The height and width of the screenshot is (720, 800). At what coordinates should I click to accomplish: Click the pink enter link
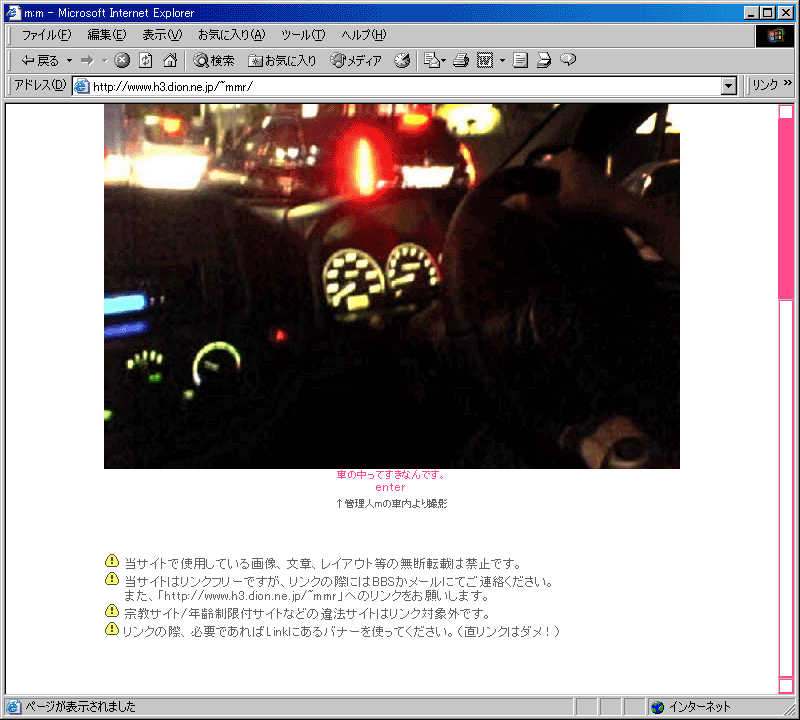390,487
